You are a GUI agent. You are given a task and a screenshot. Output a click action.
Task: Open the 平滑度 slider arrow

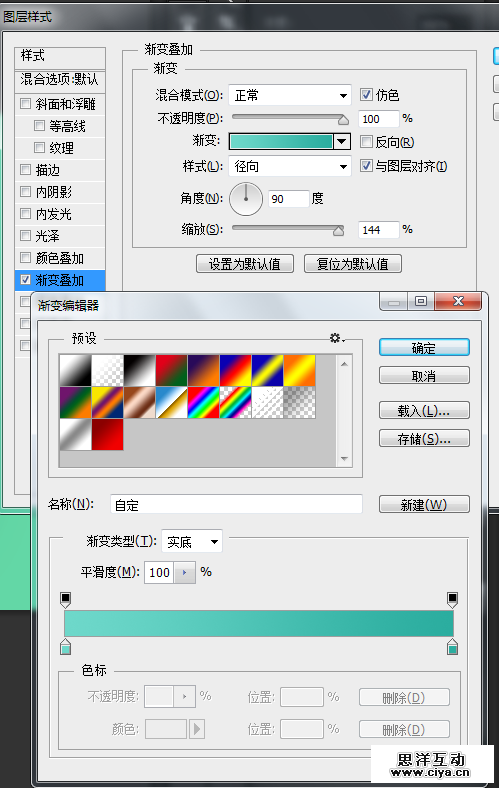185,572
